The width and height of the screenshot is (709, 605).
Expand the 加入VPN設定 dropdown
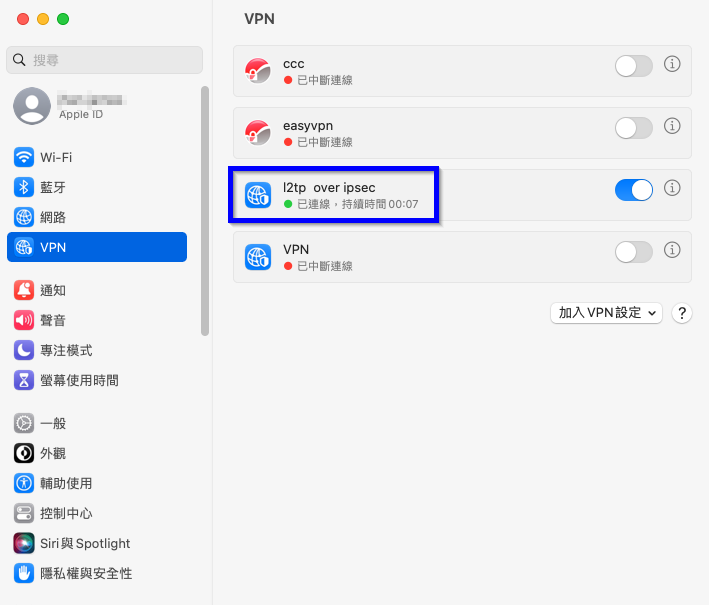coord(606,313)
